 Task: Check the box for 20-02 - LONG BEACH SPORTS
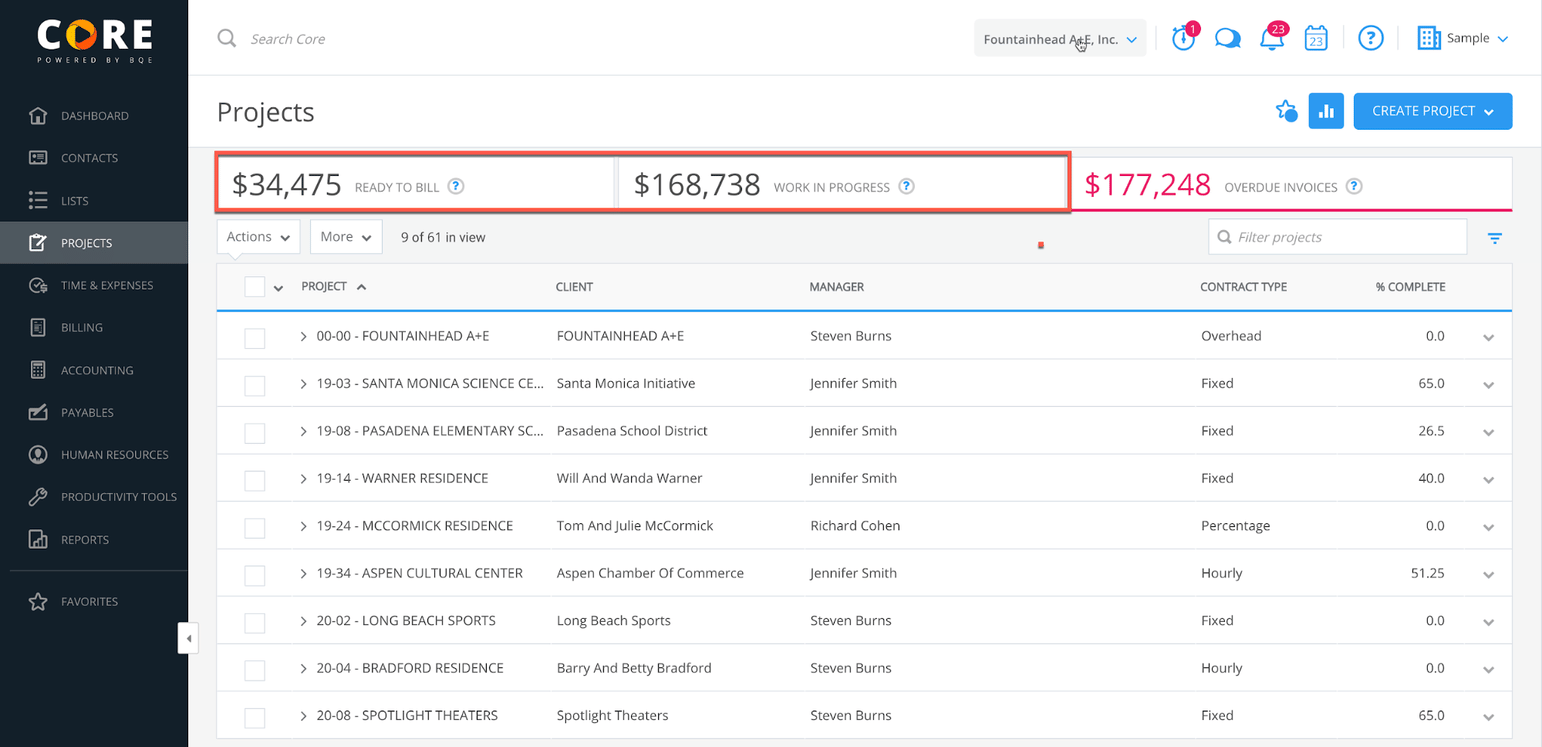coord(255,622)
